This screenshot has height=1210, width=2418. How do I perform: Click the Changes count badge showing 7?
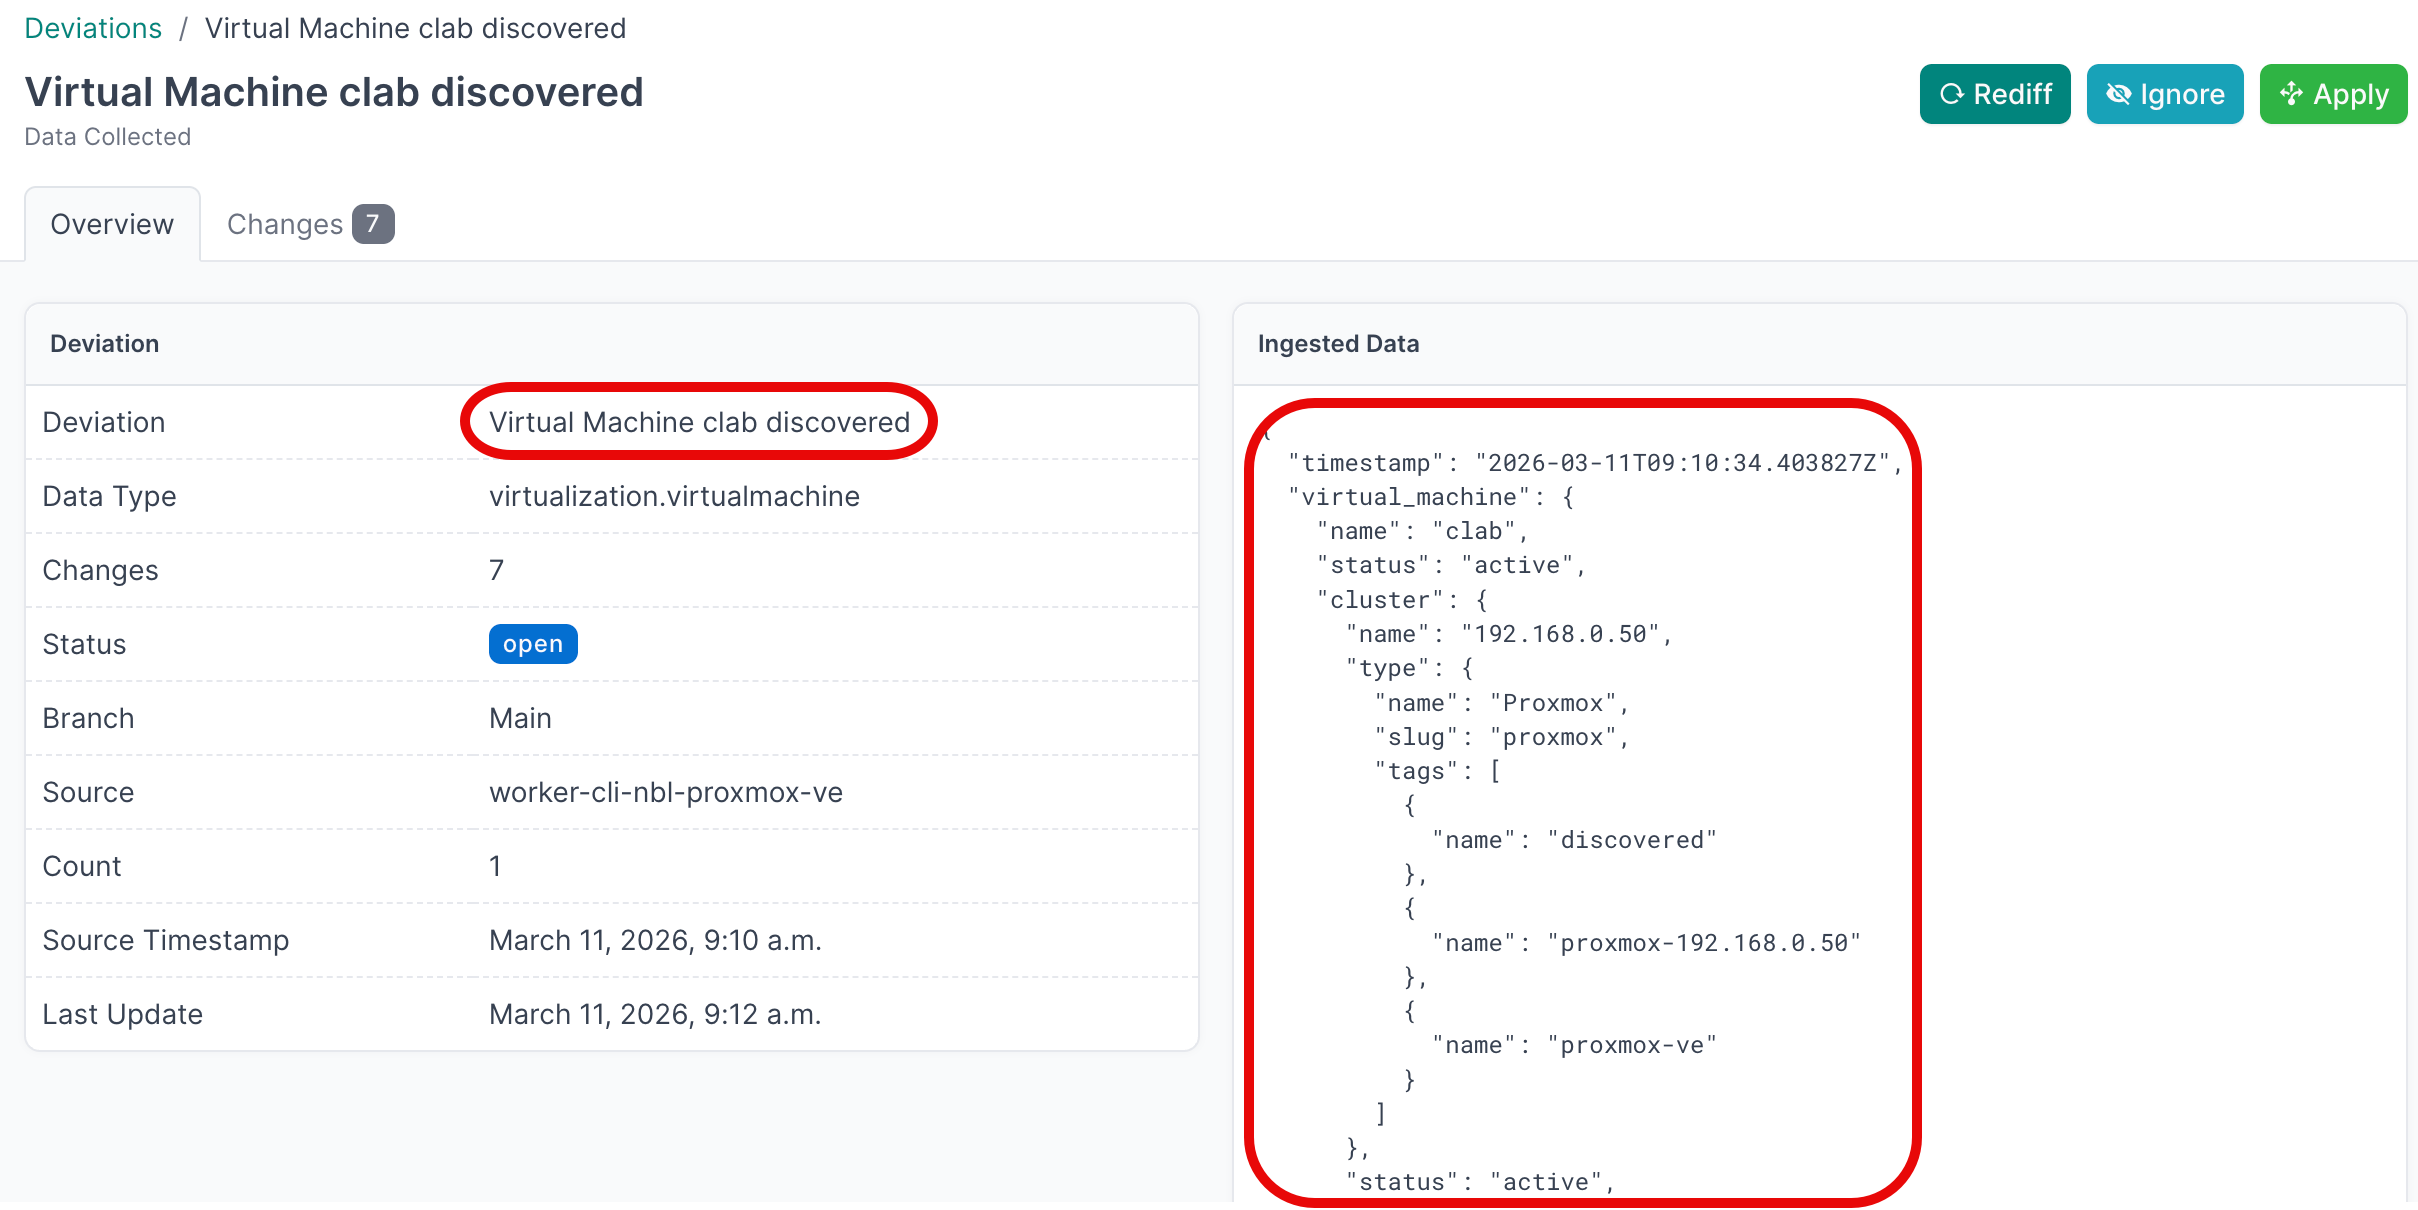coord(373,223)
